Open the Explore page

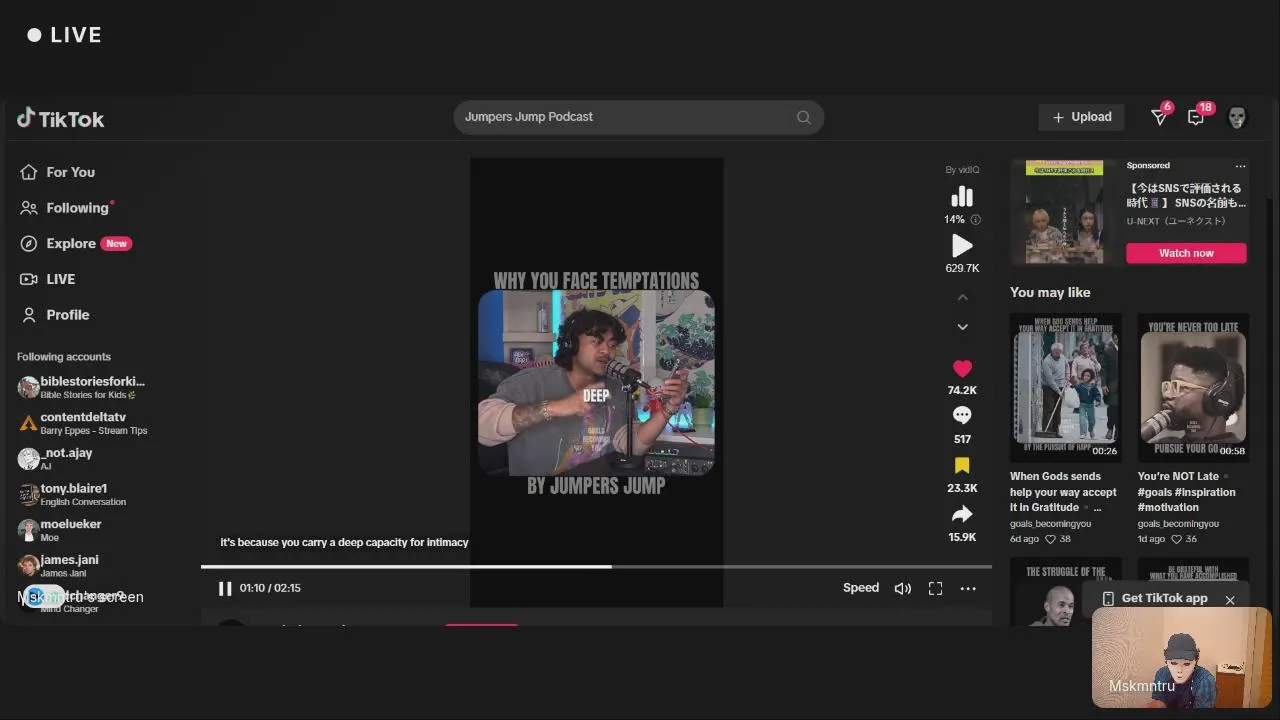75,243
